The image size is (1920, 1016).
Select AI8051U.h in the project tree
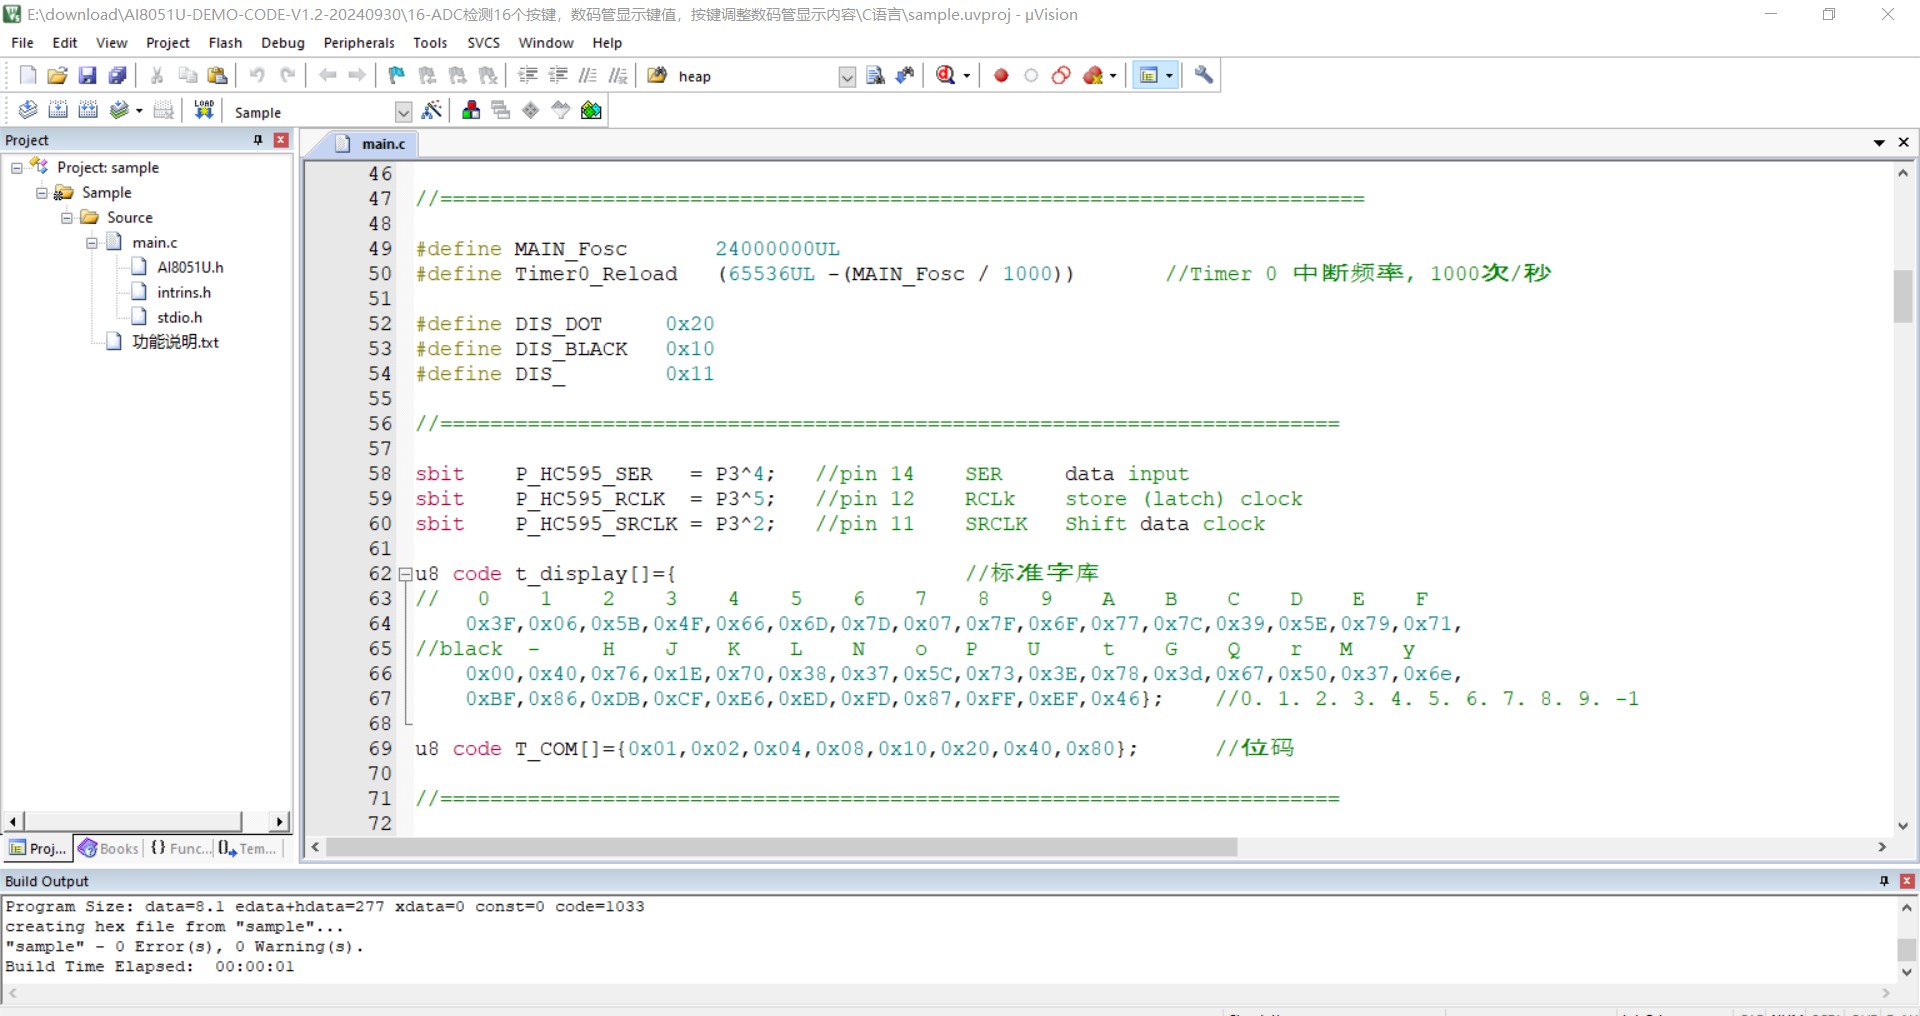click(x=190, y=267)
